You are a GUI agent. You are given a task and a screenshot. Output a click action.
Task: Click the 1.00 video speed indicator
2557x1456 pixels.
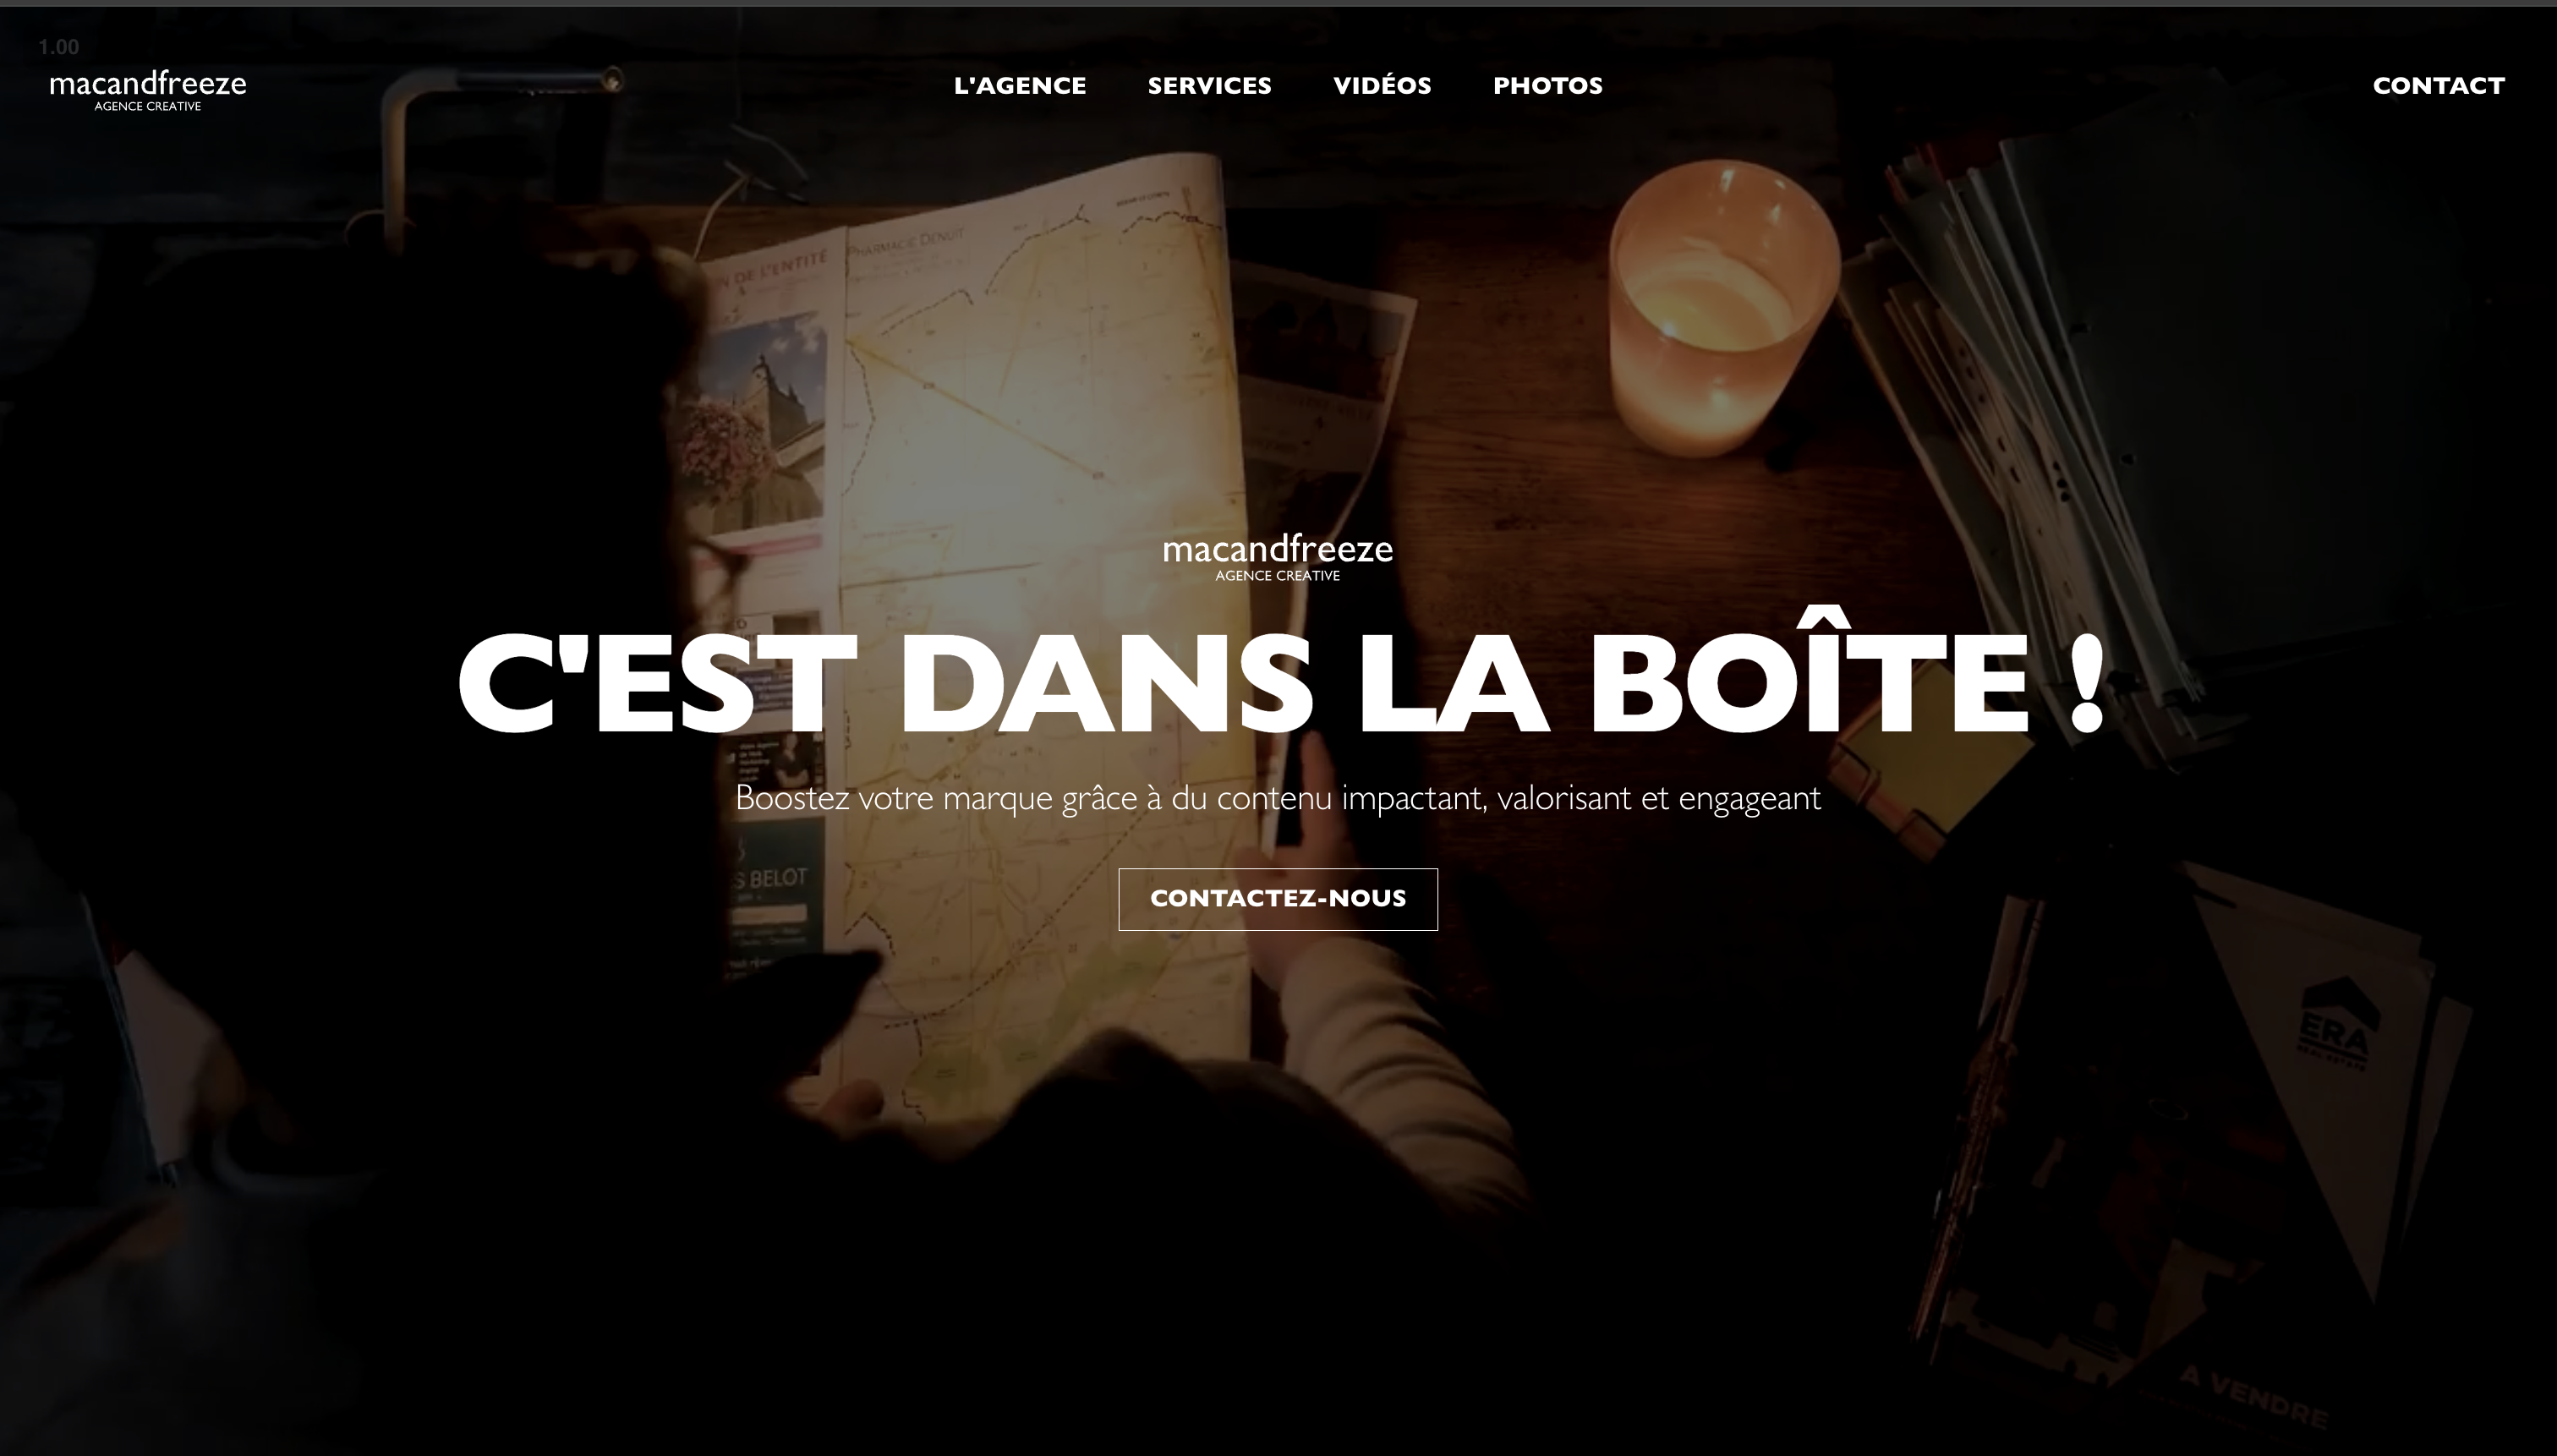(59, 47)
